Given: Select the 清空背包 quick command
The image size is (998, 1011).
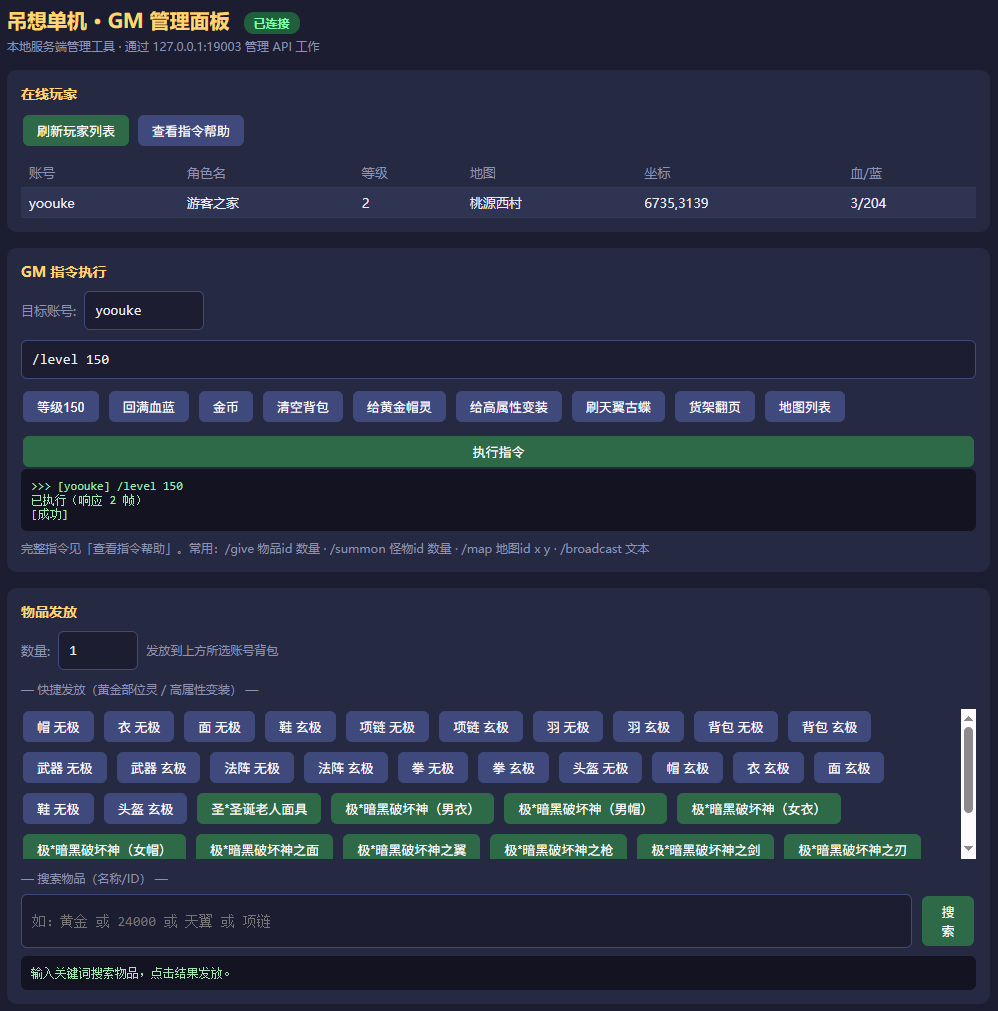Looking at the screenshot, I should click(x=303, y=407).
